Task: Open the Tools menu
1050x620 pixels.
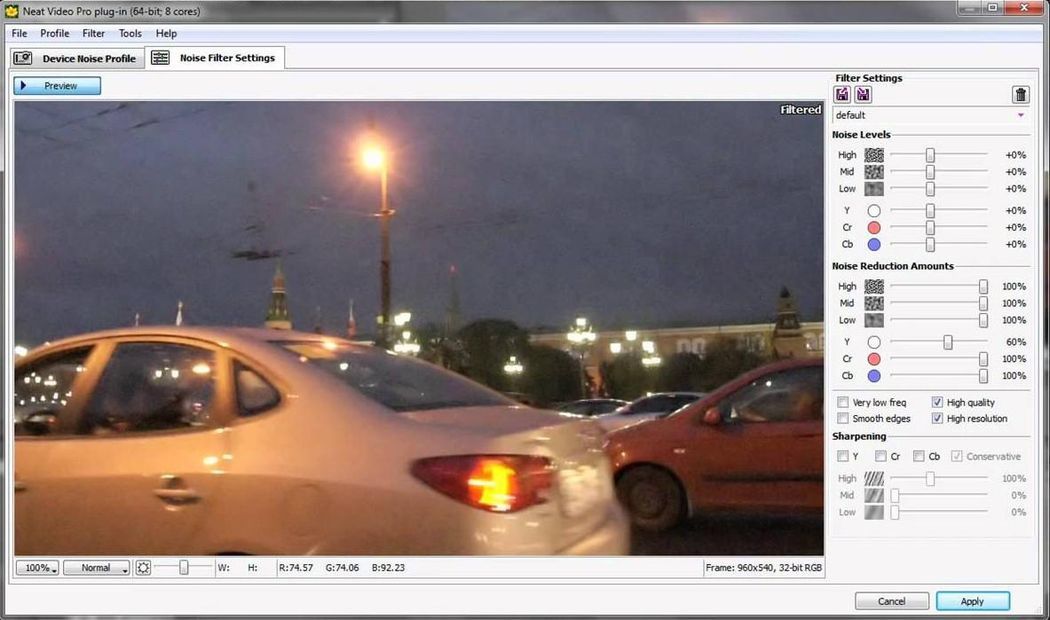Action: 130,33
